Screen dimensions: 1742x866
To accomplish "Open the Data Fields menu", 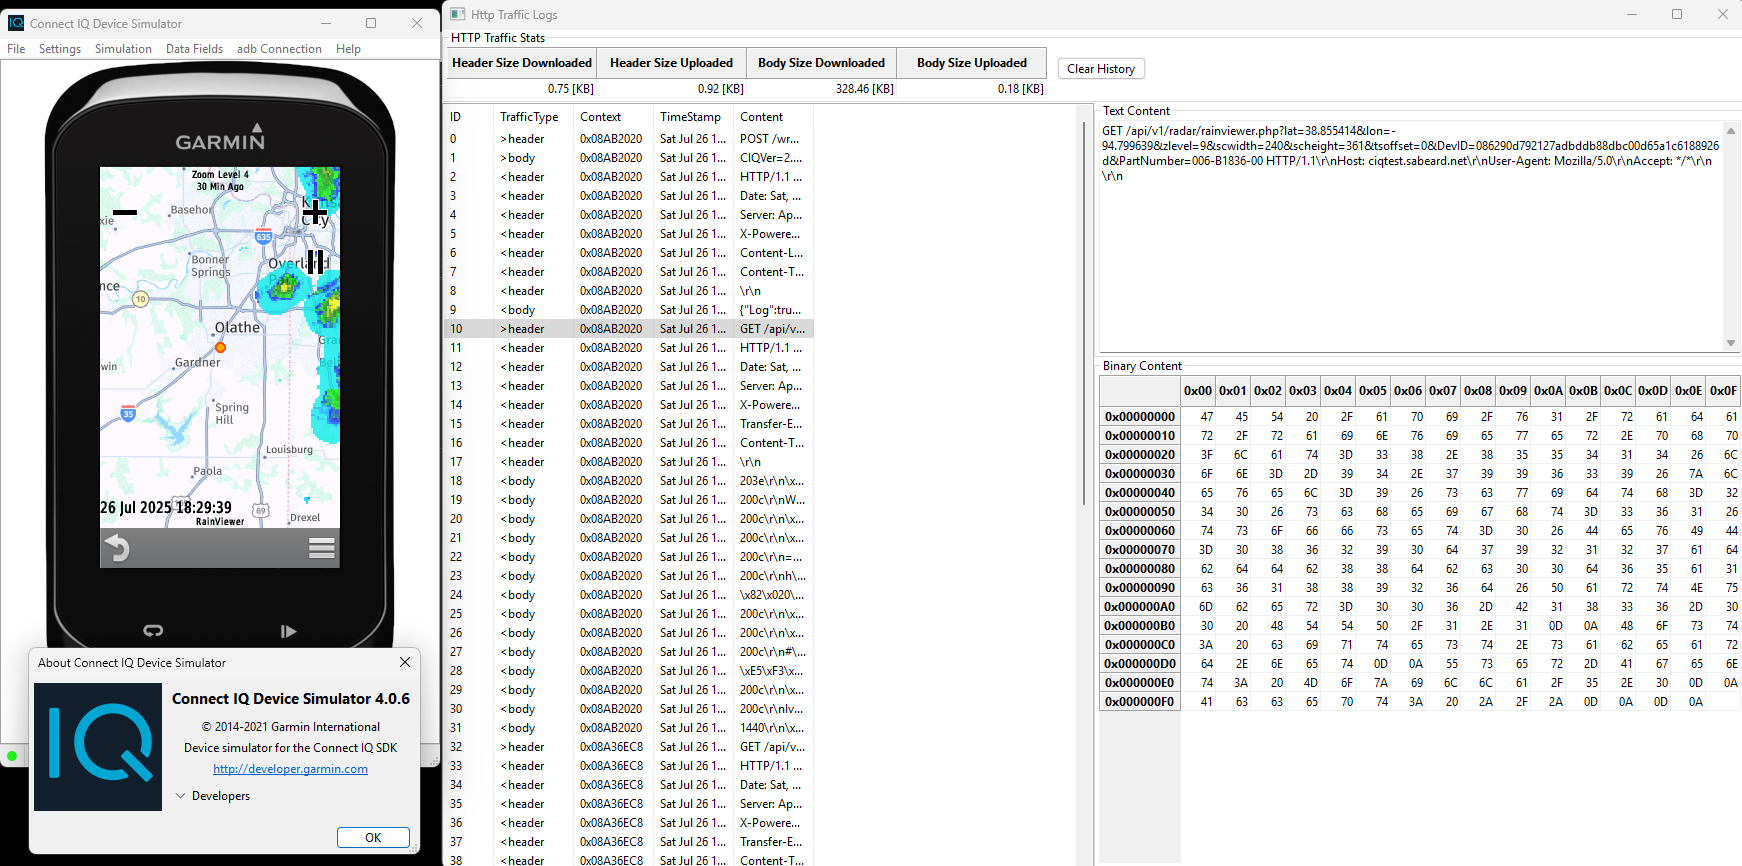I will point(194,49).
